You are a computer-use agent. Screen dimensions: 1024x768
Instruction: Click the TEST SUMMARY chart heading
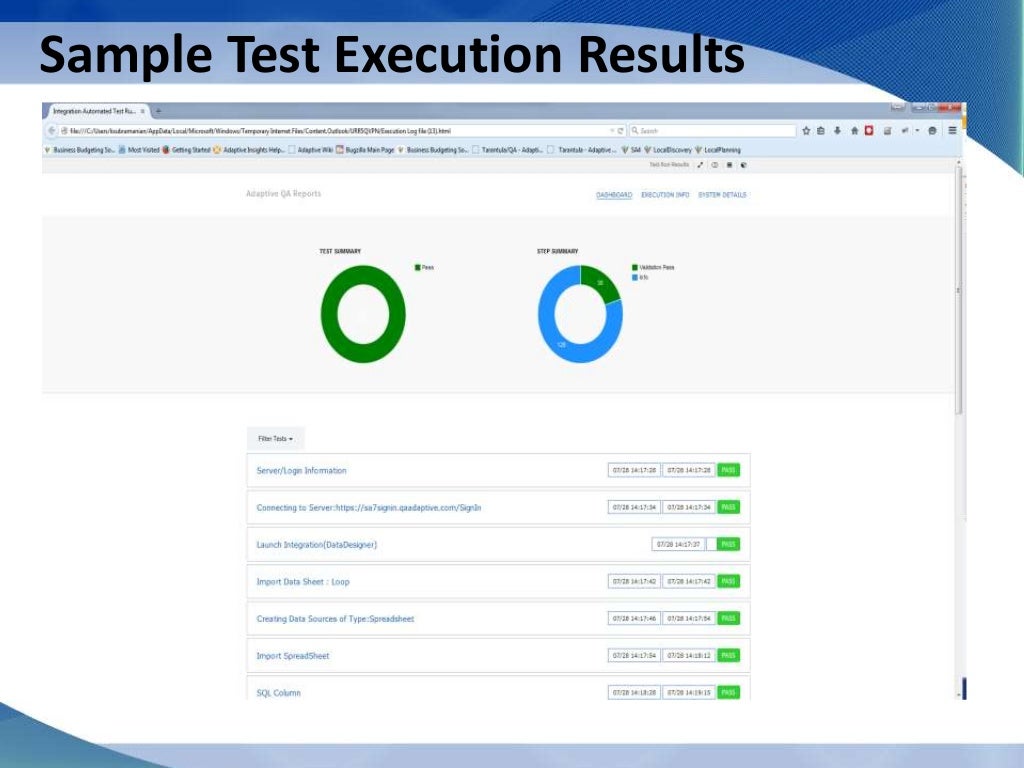(x=340, y=251)
